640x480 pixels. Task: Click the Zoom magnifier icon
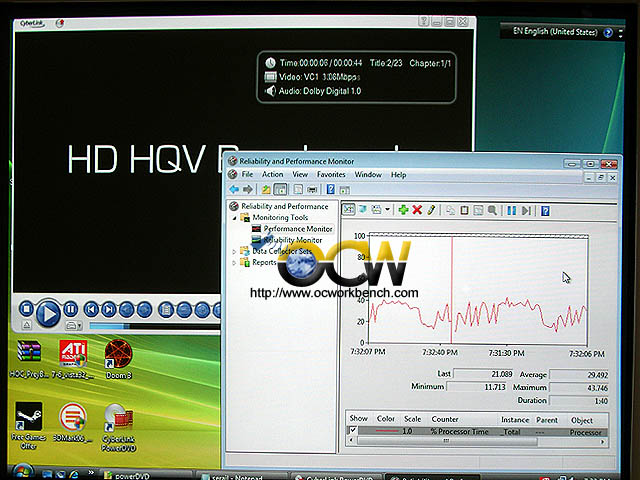492,210
